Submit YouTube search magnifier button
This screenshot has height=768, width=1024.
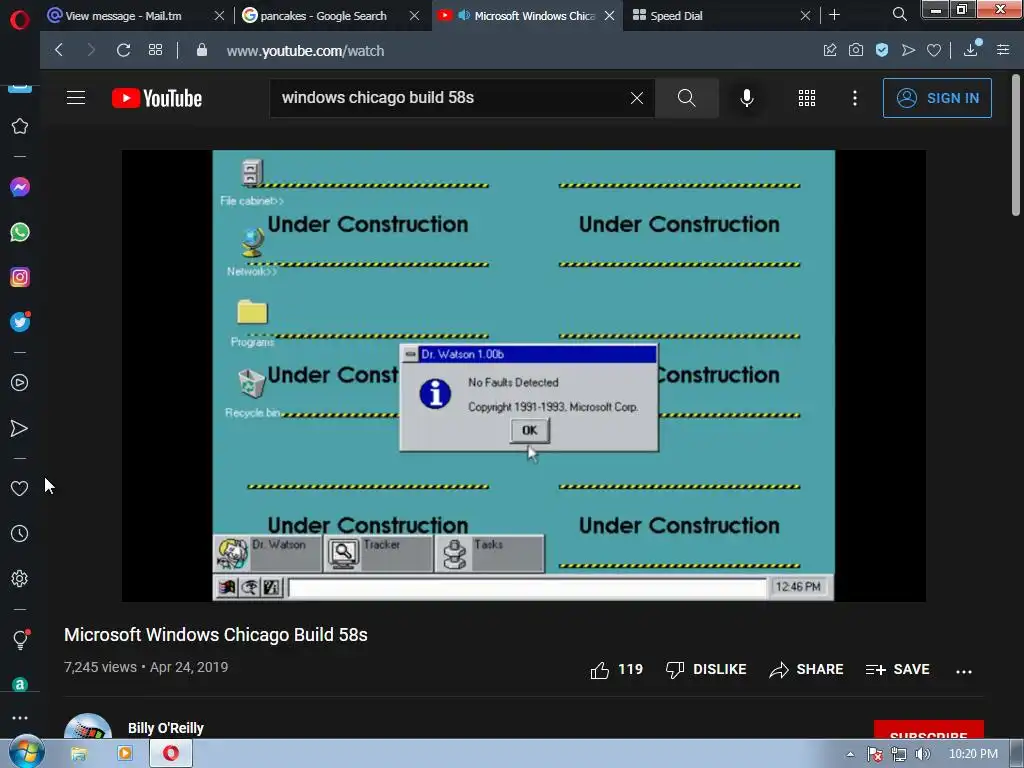[x=686, y=98]
